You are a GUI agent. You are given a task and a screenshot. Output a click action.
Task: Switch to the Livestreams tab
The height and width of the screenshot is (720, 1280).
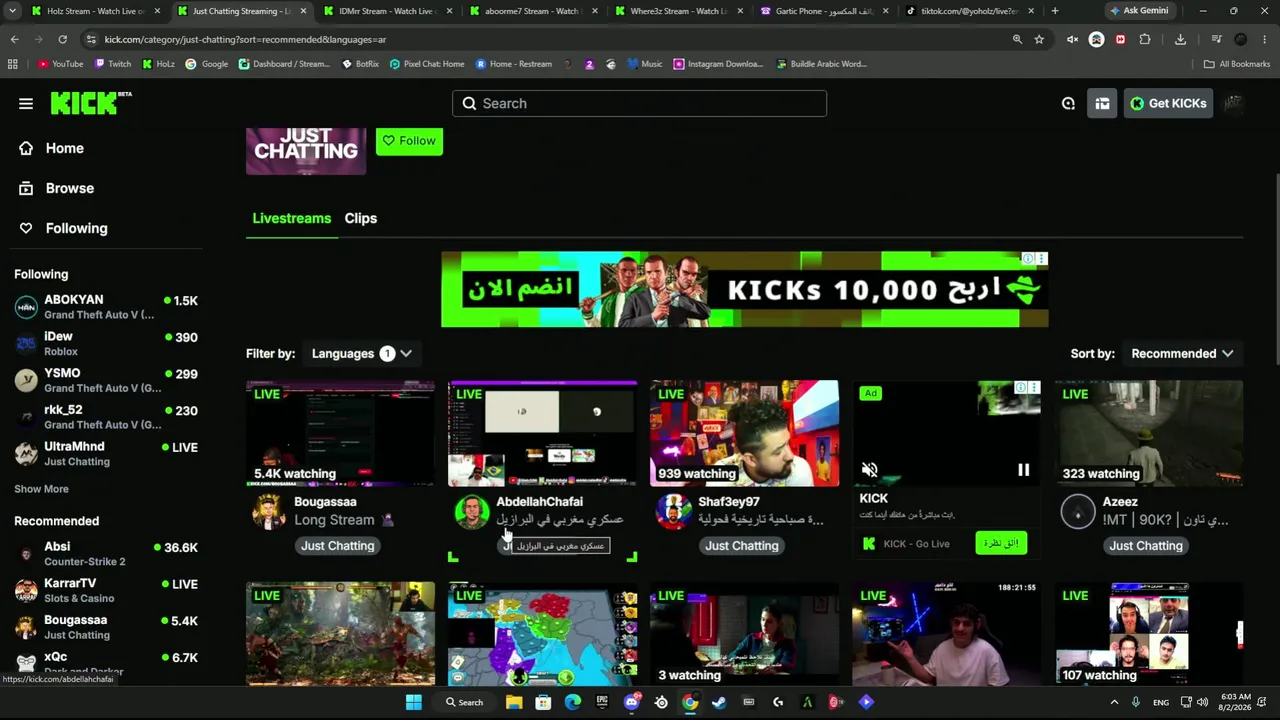(291, 218)
